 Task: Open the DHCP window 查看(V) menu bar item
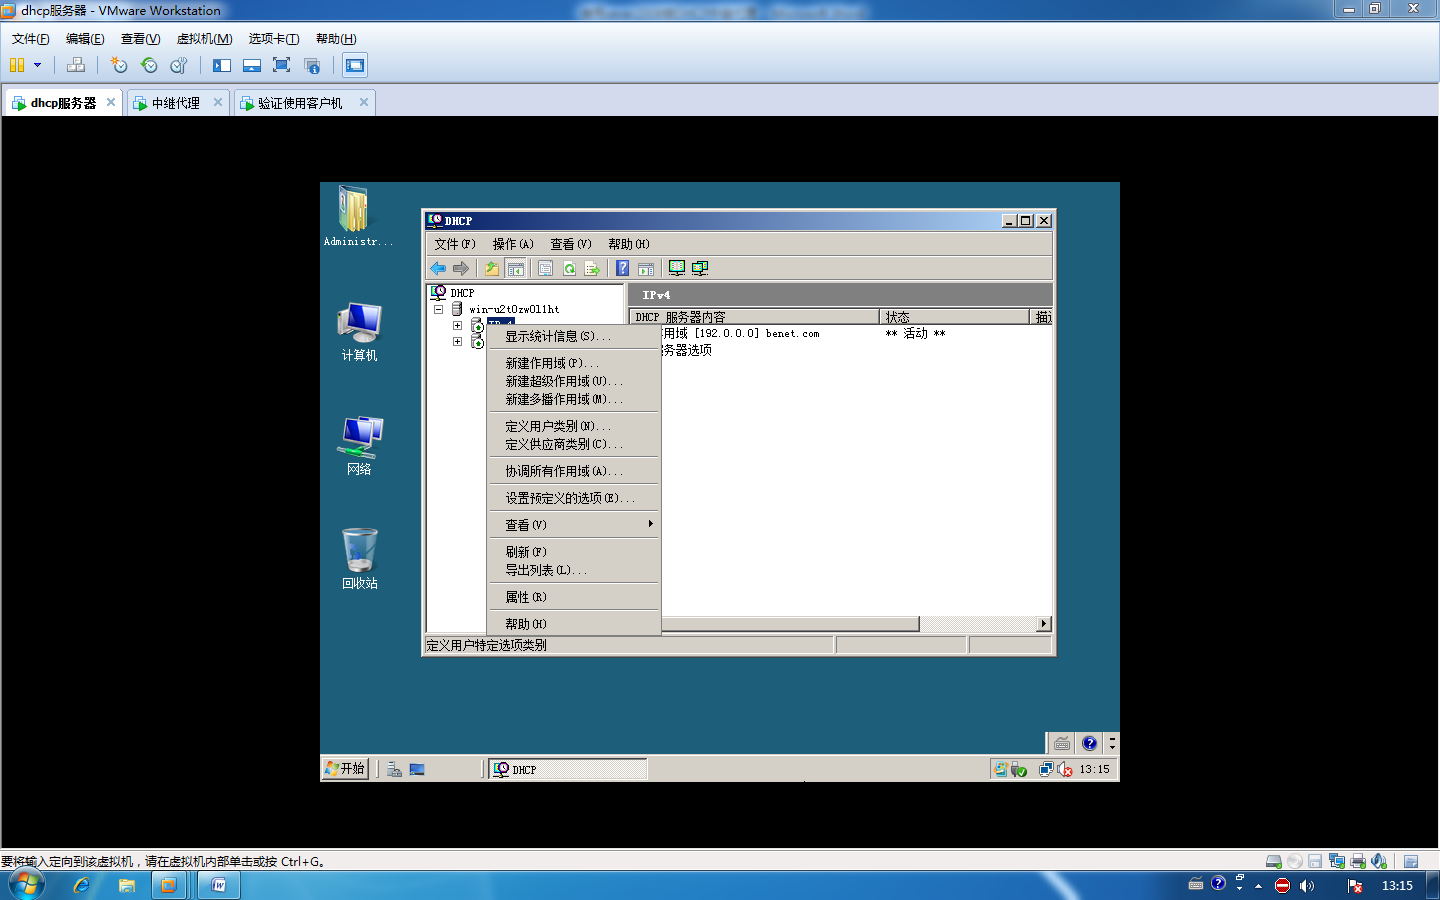point(571,244)
